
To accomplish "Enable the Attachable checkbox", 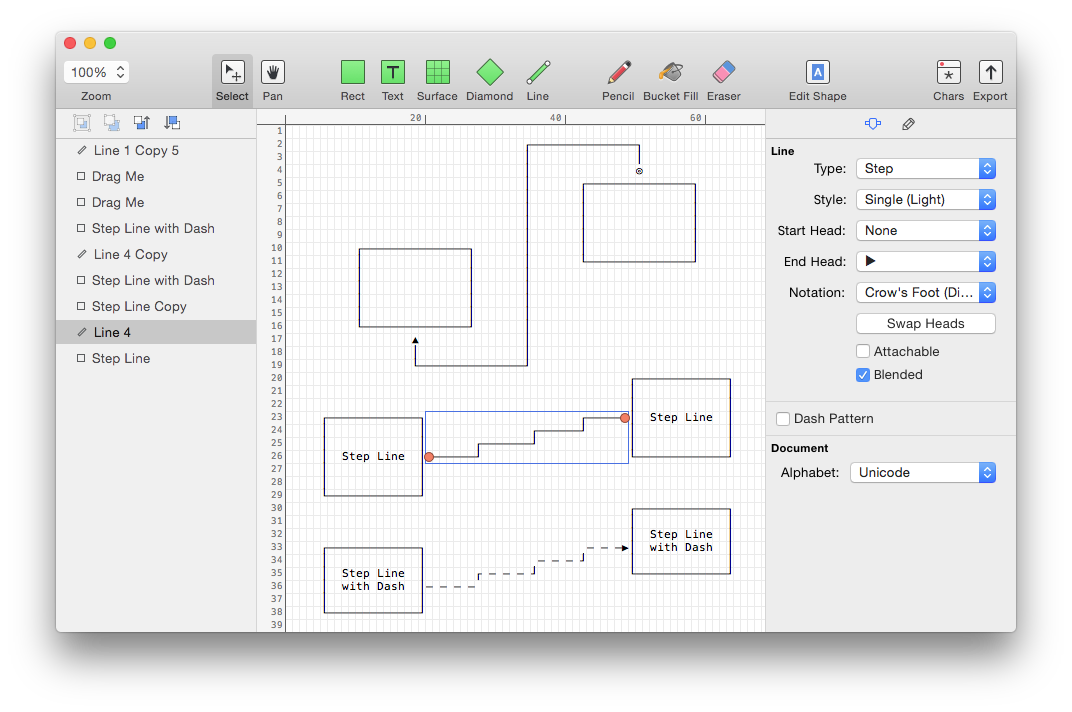I will [x=863, y=352].
